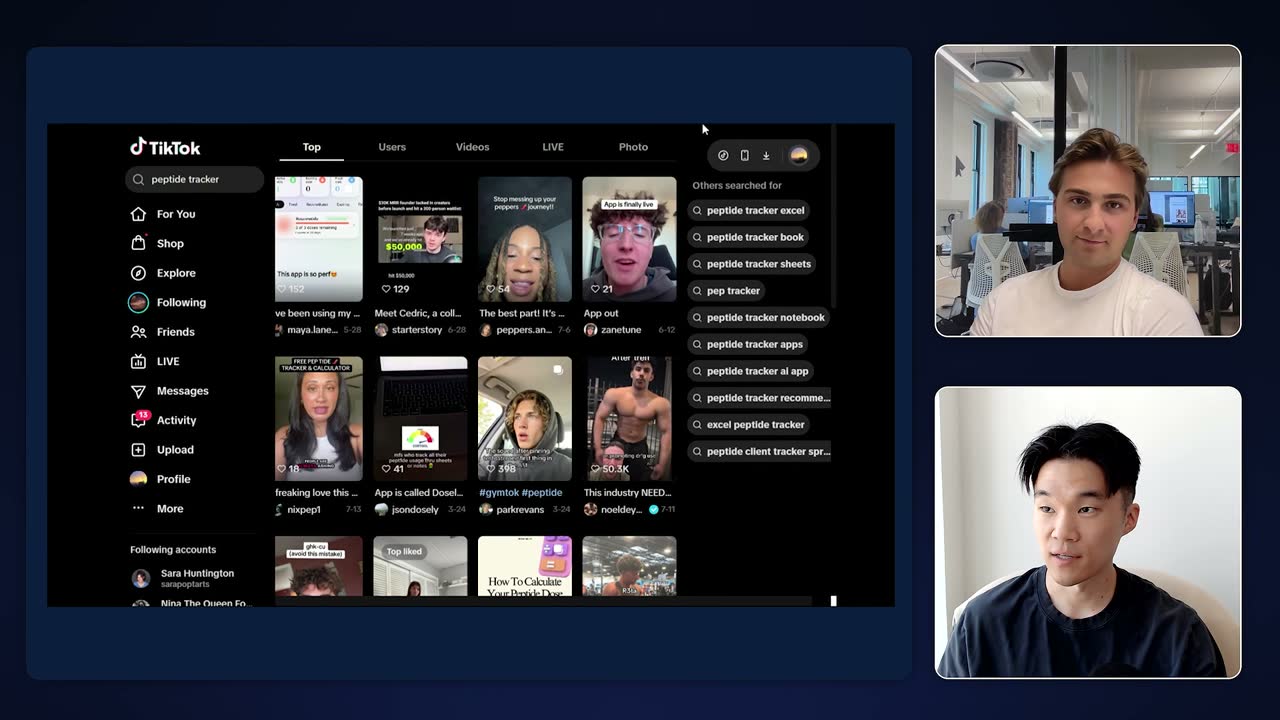Image resolution: width=1280 pixels, height=720 pixels.
Task: Click username 'zanetune'
Action: click(x=622, y=330)
